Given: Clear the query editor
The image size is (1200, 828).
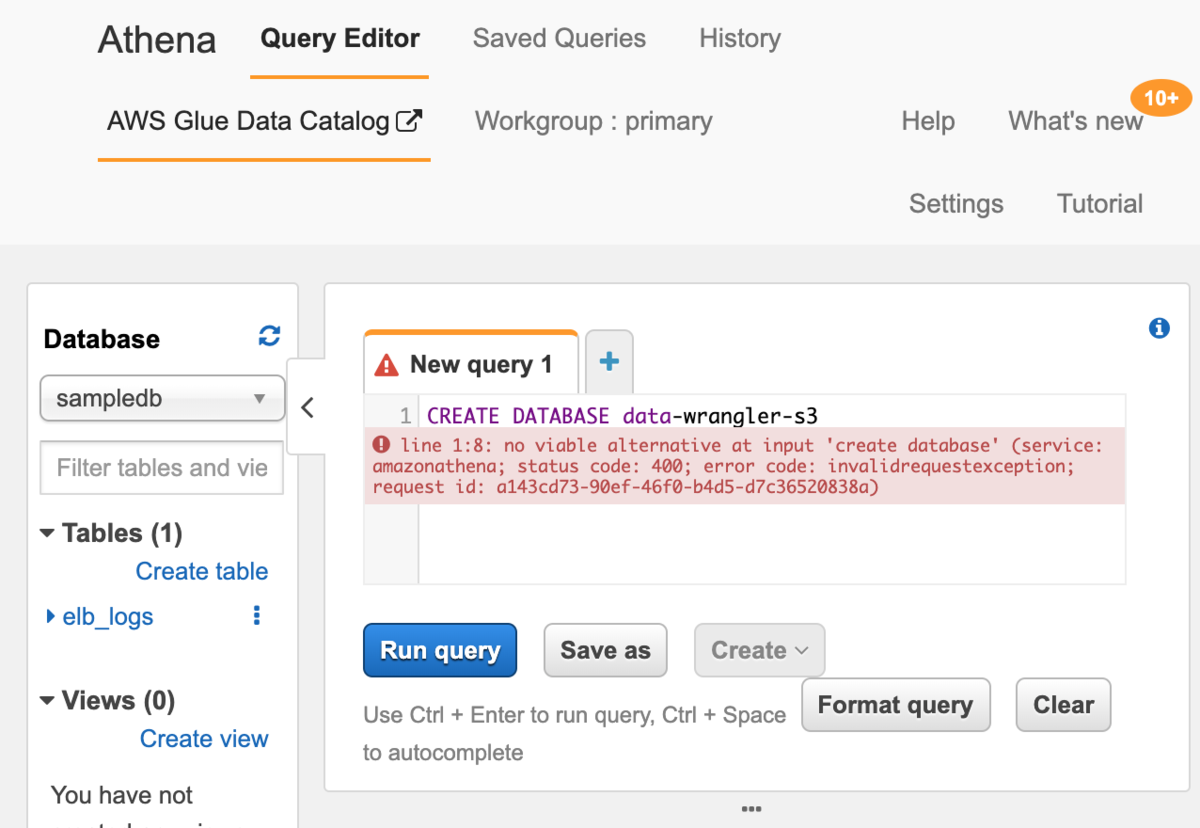Looking at the screenshot, I should (1063, 705).
